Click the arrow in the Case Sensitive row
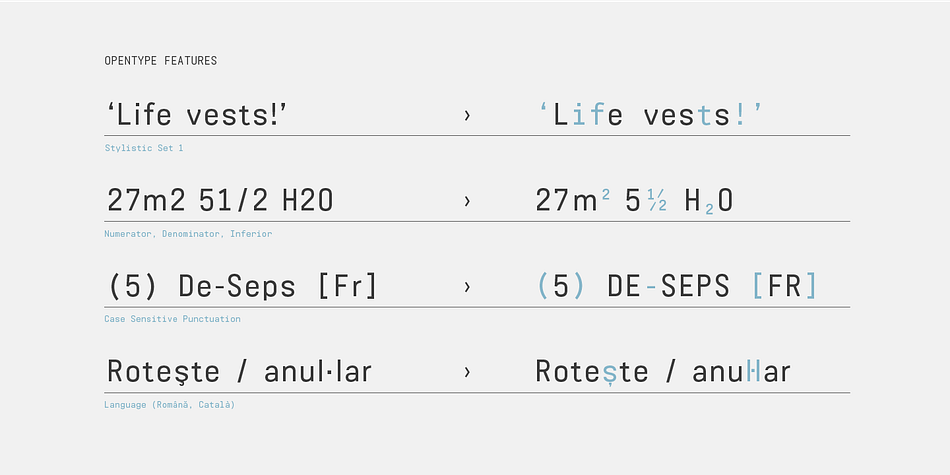950x475 pixels. click(x=467, y=287)
